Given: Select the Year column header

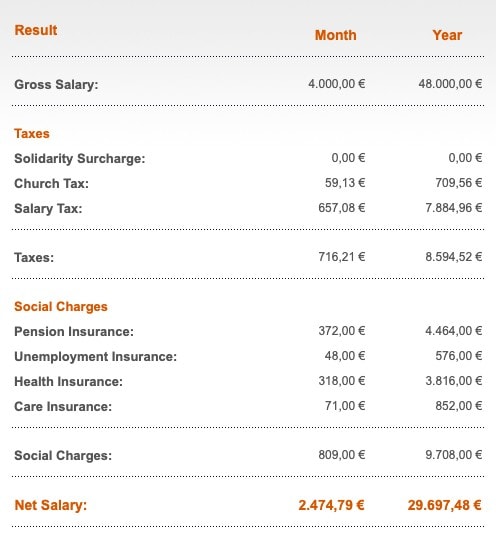Looking at the screenshot, I should coord(447,35).
